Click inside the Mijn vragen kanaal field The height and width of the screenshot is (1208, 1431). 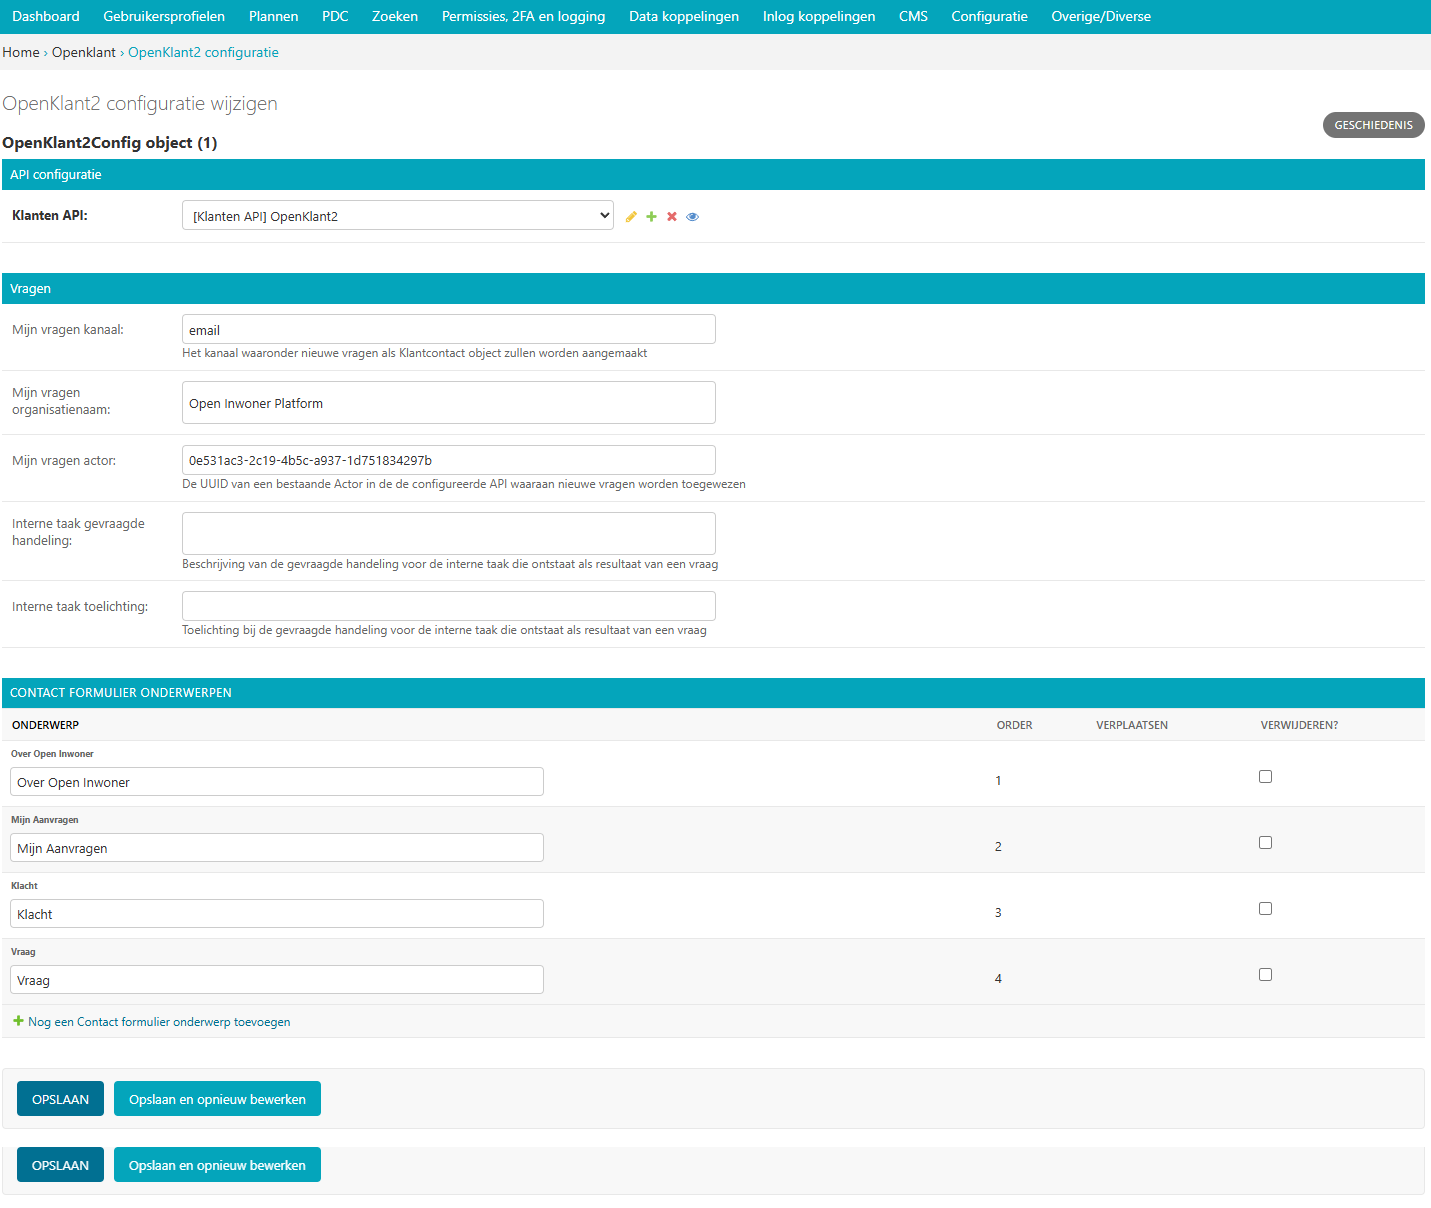[x=448, y=328]
